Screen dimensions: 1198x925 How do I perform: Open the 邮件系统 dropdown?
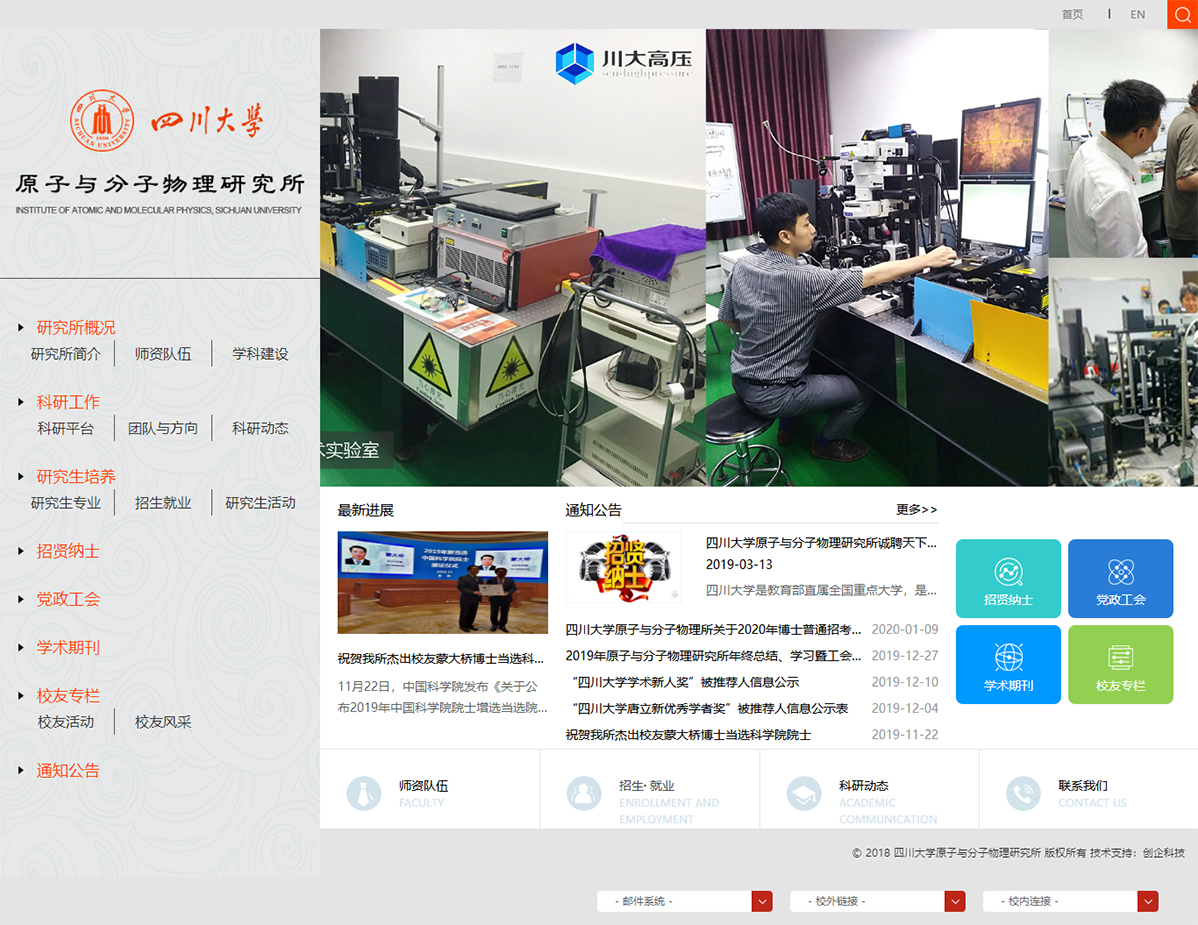click(762, 901)
